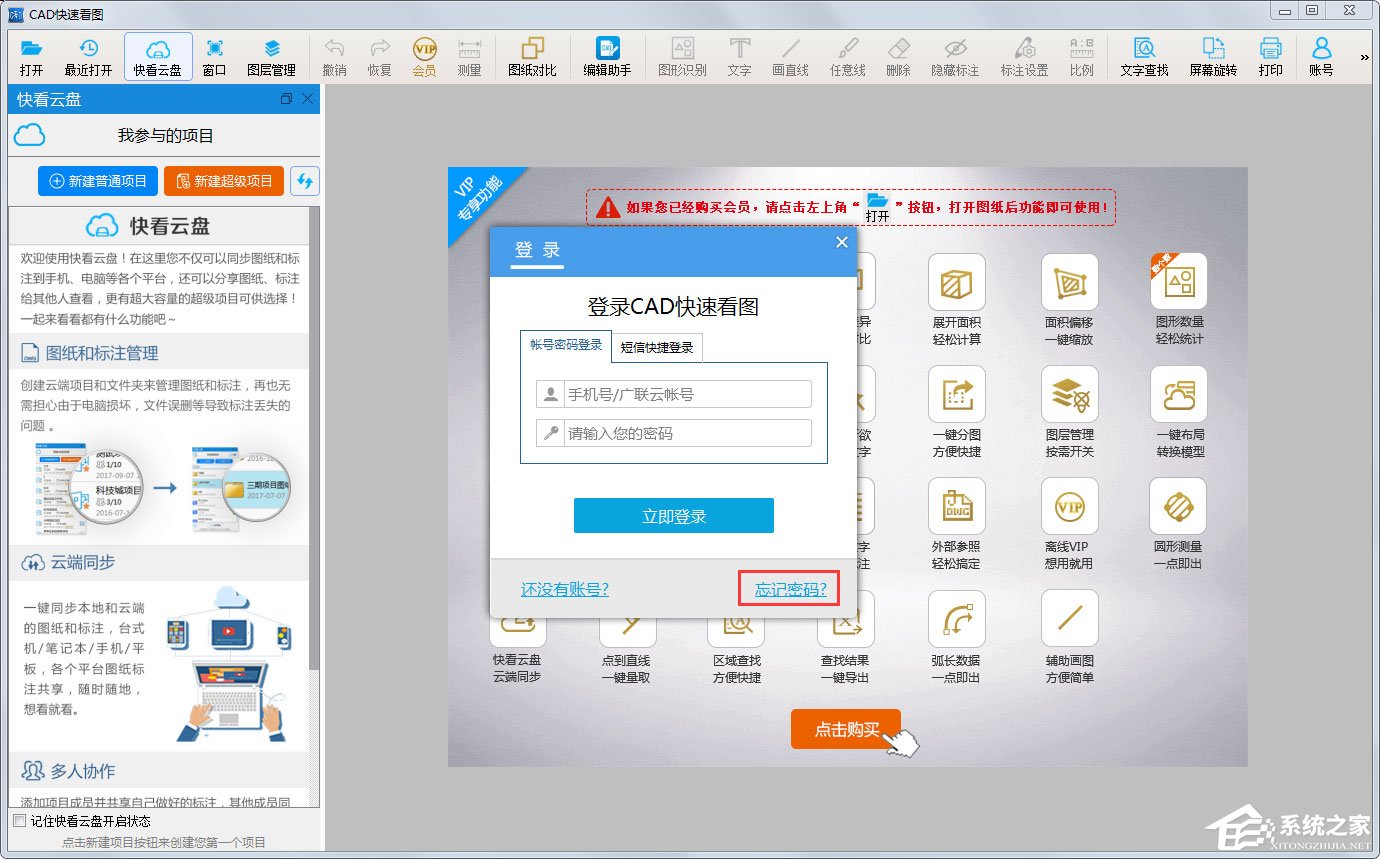Click the 打印 print icon
This screenshot has height=859, width=1380.
(x=1270, y=55)
